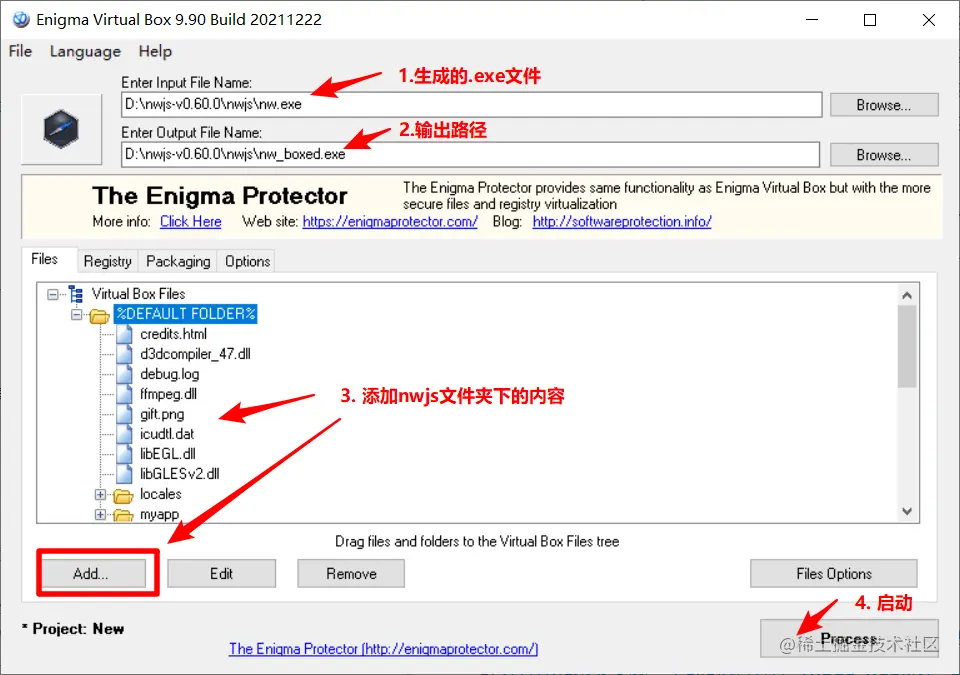Click Browse for the input file name
The image size is (960, 675).
[884, 105]
